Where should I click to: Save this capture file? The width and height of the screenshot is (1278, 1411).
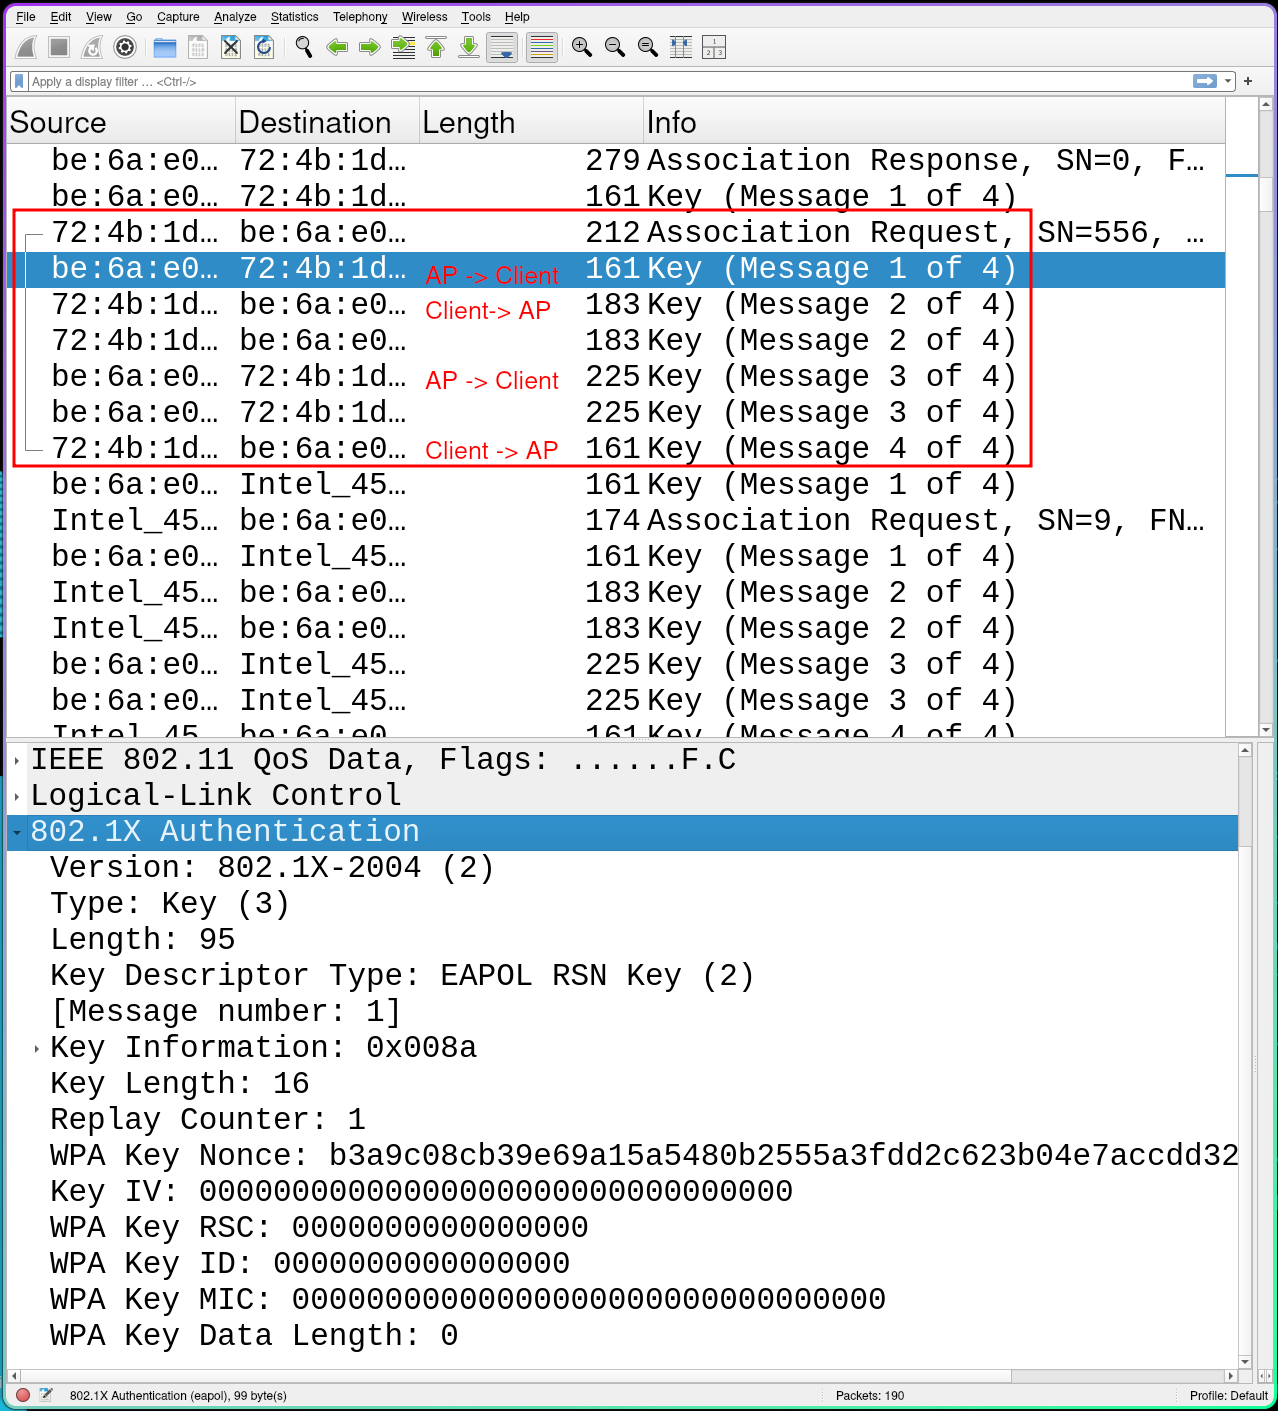click(198, 47)
